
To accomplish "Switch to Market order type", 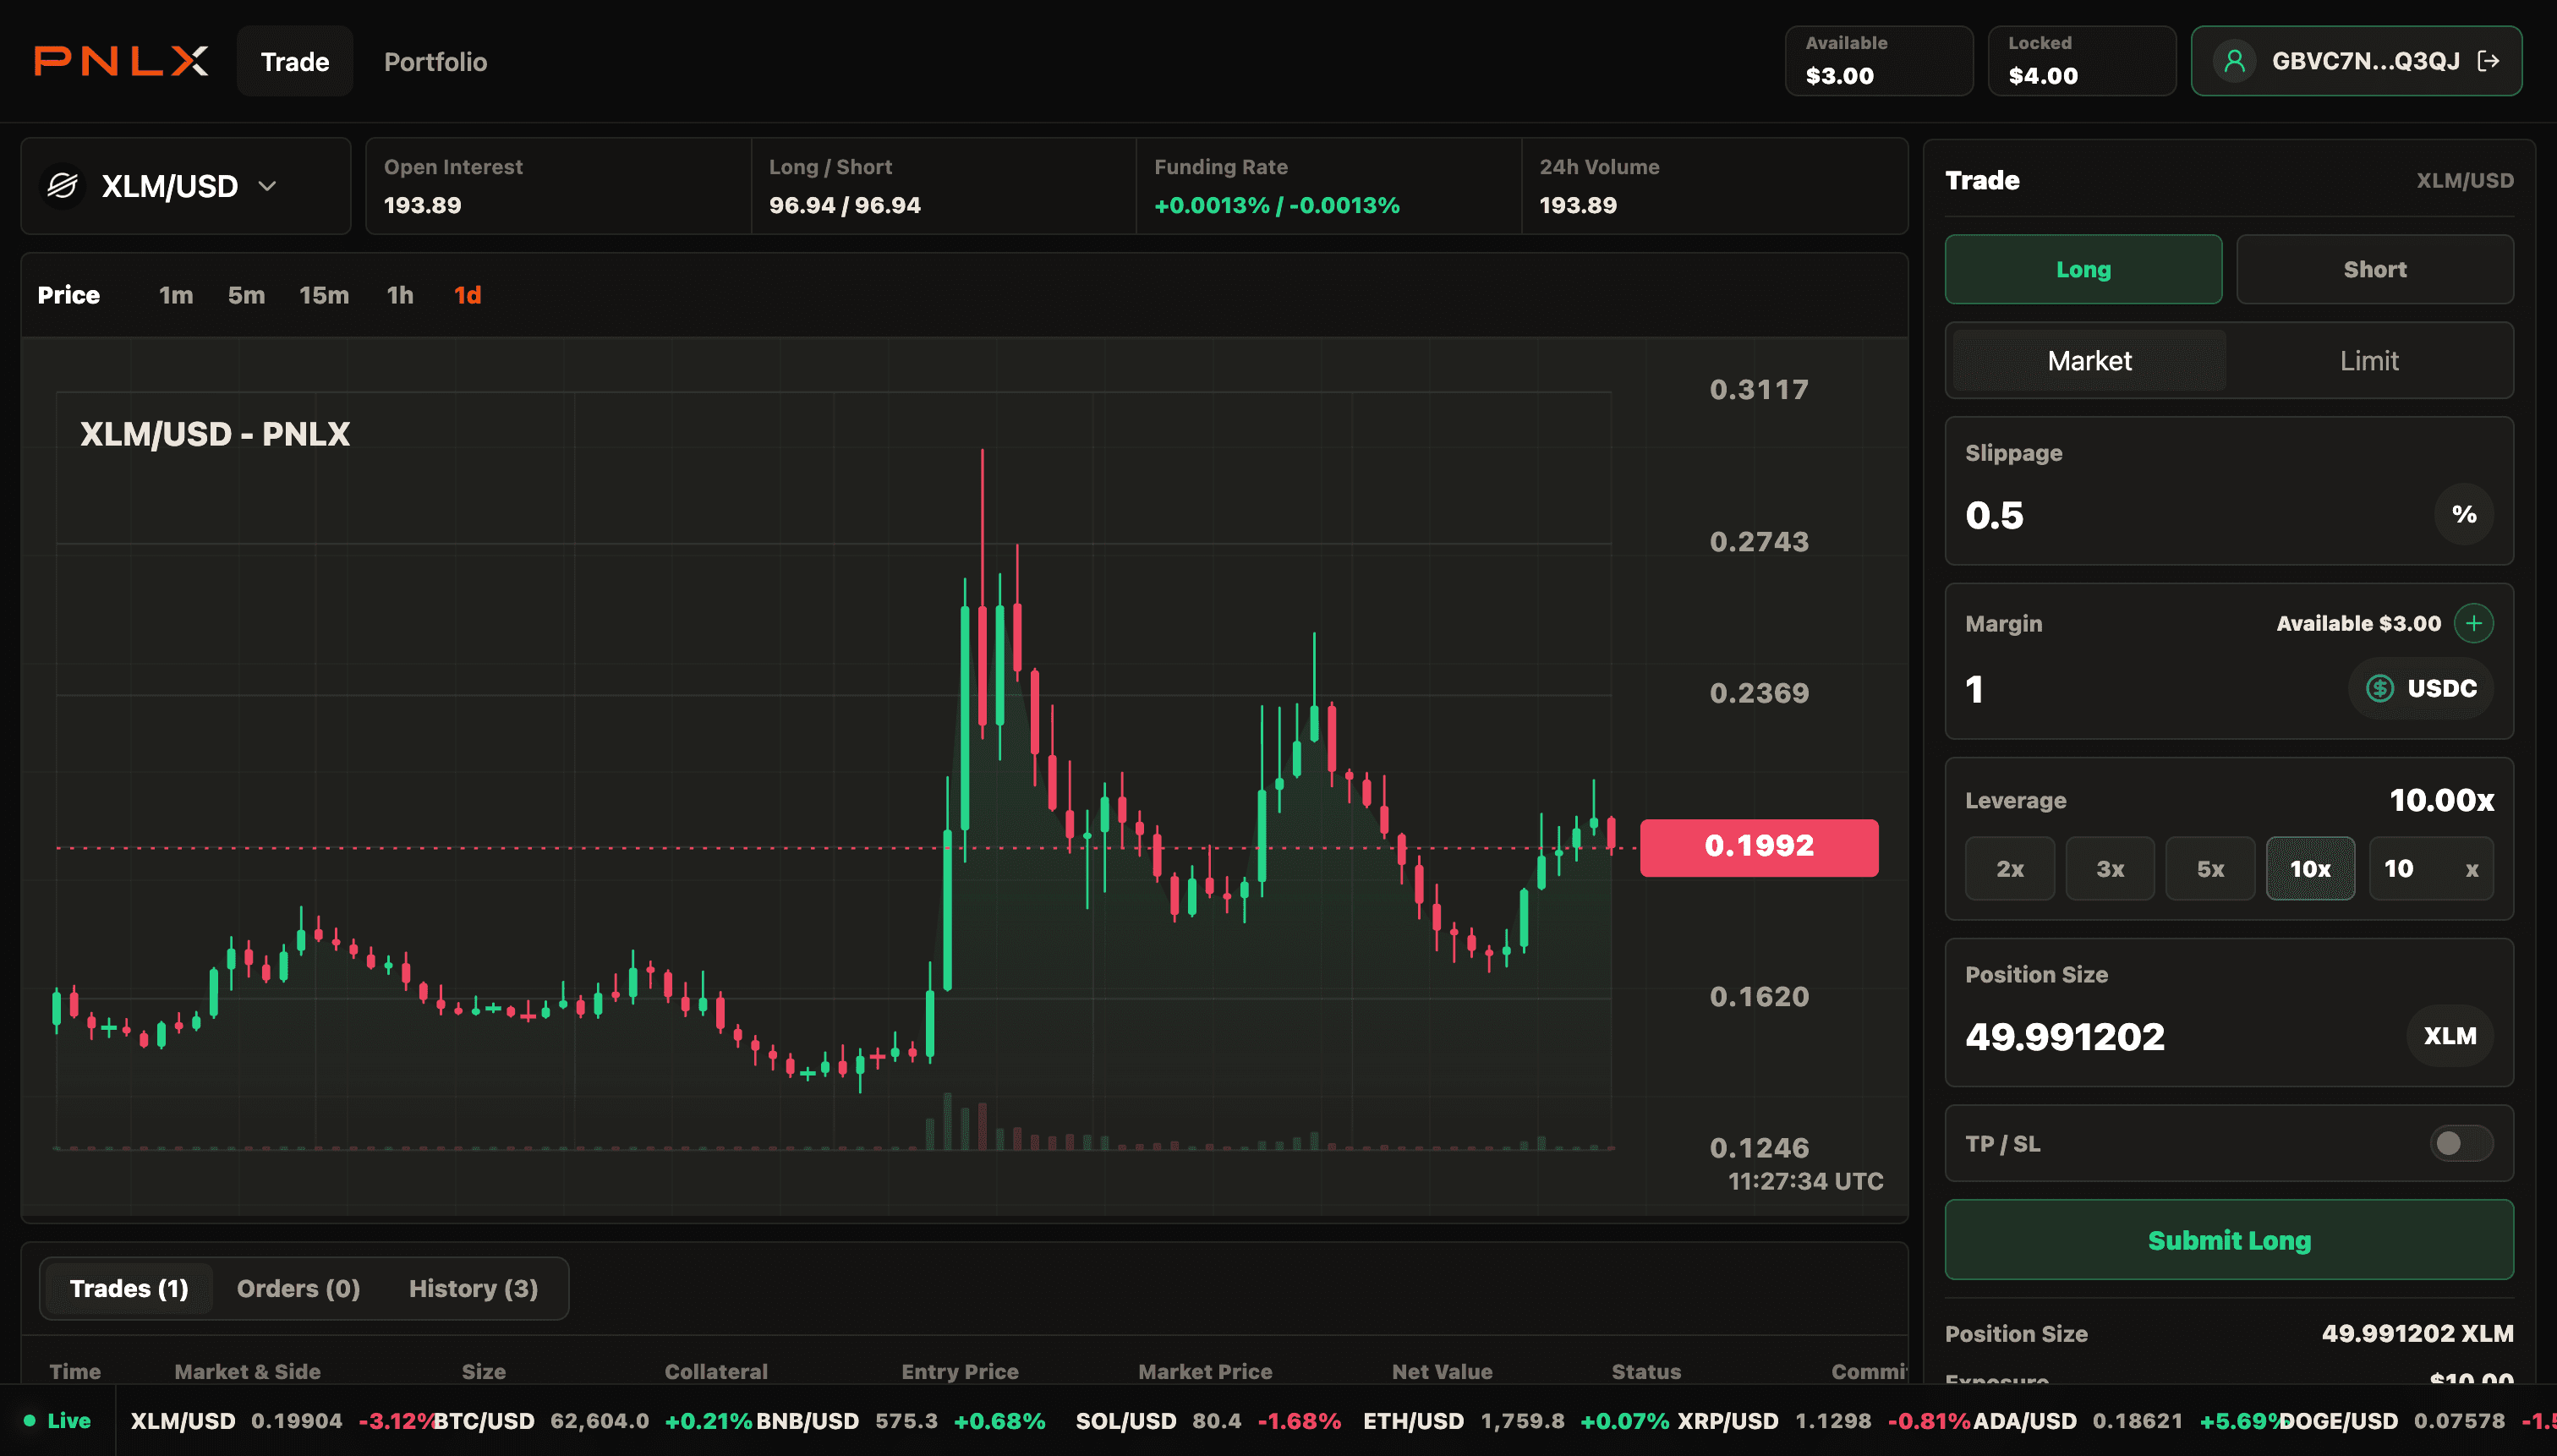I will click(2089, 361).
